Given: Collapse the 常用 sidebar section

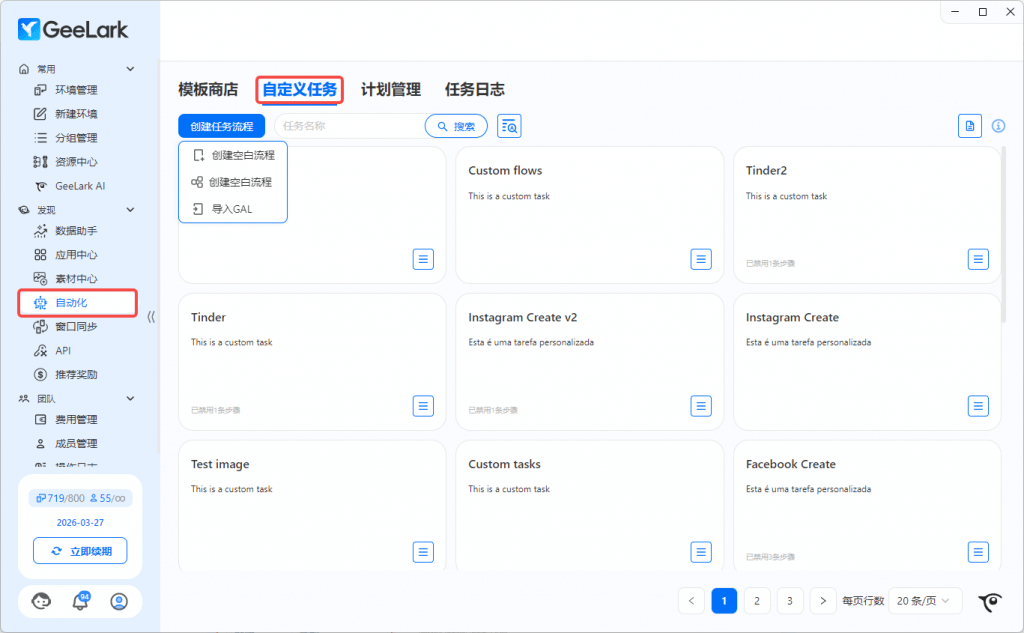Looking at the screenshot, I should click(130, 69).
